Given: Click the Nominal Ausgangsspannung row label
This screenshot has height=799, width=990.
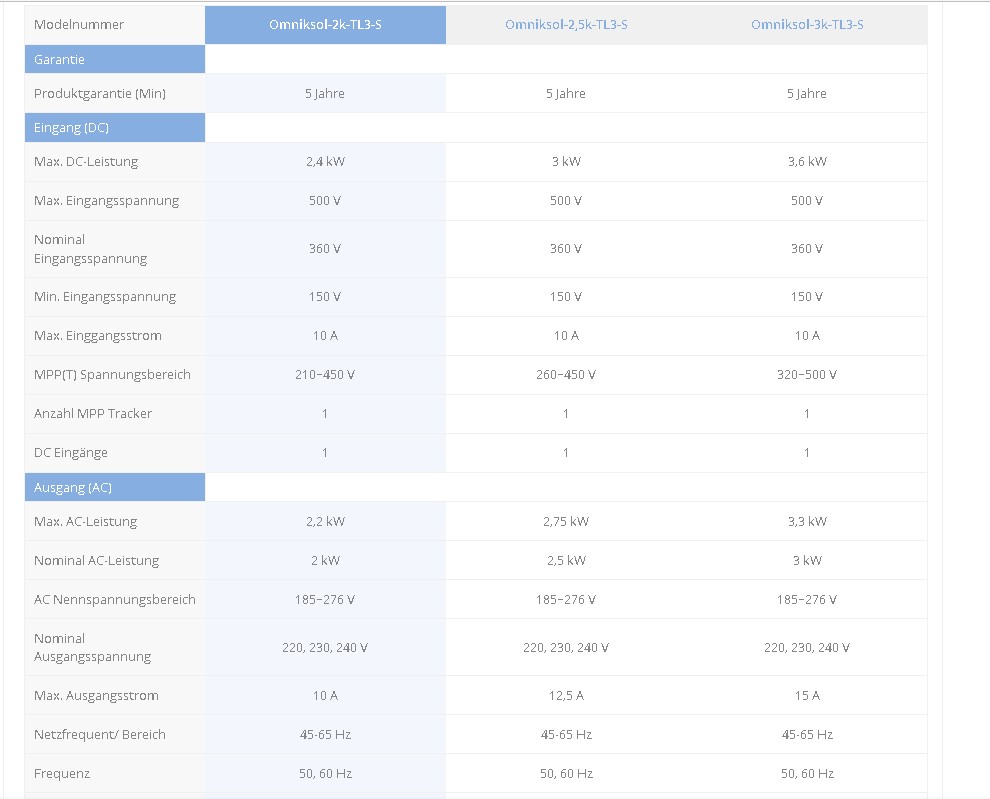Looking at the screenshot, I should 92,647.
